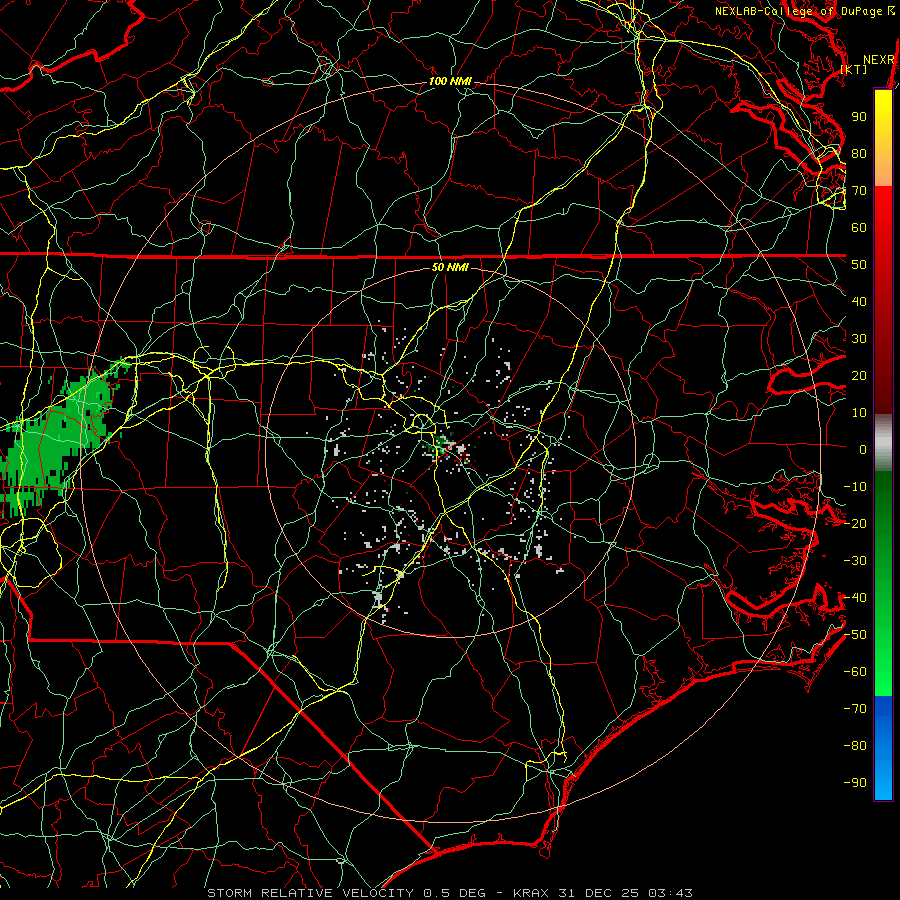The width and height of the screenshot is (900, 900).
Task: Click the 50 value on the velocity scale
Action: 859,265
